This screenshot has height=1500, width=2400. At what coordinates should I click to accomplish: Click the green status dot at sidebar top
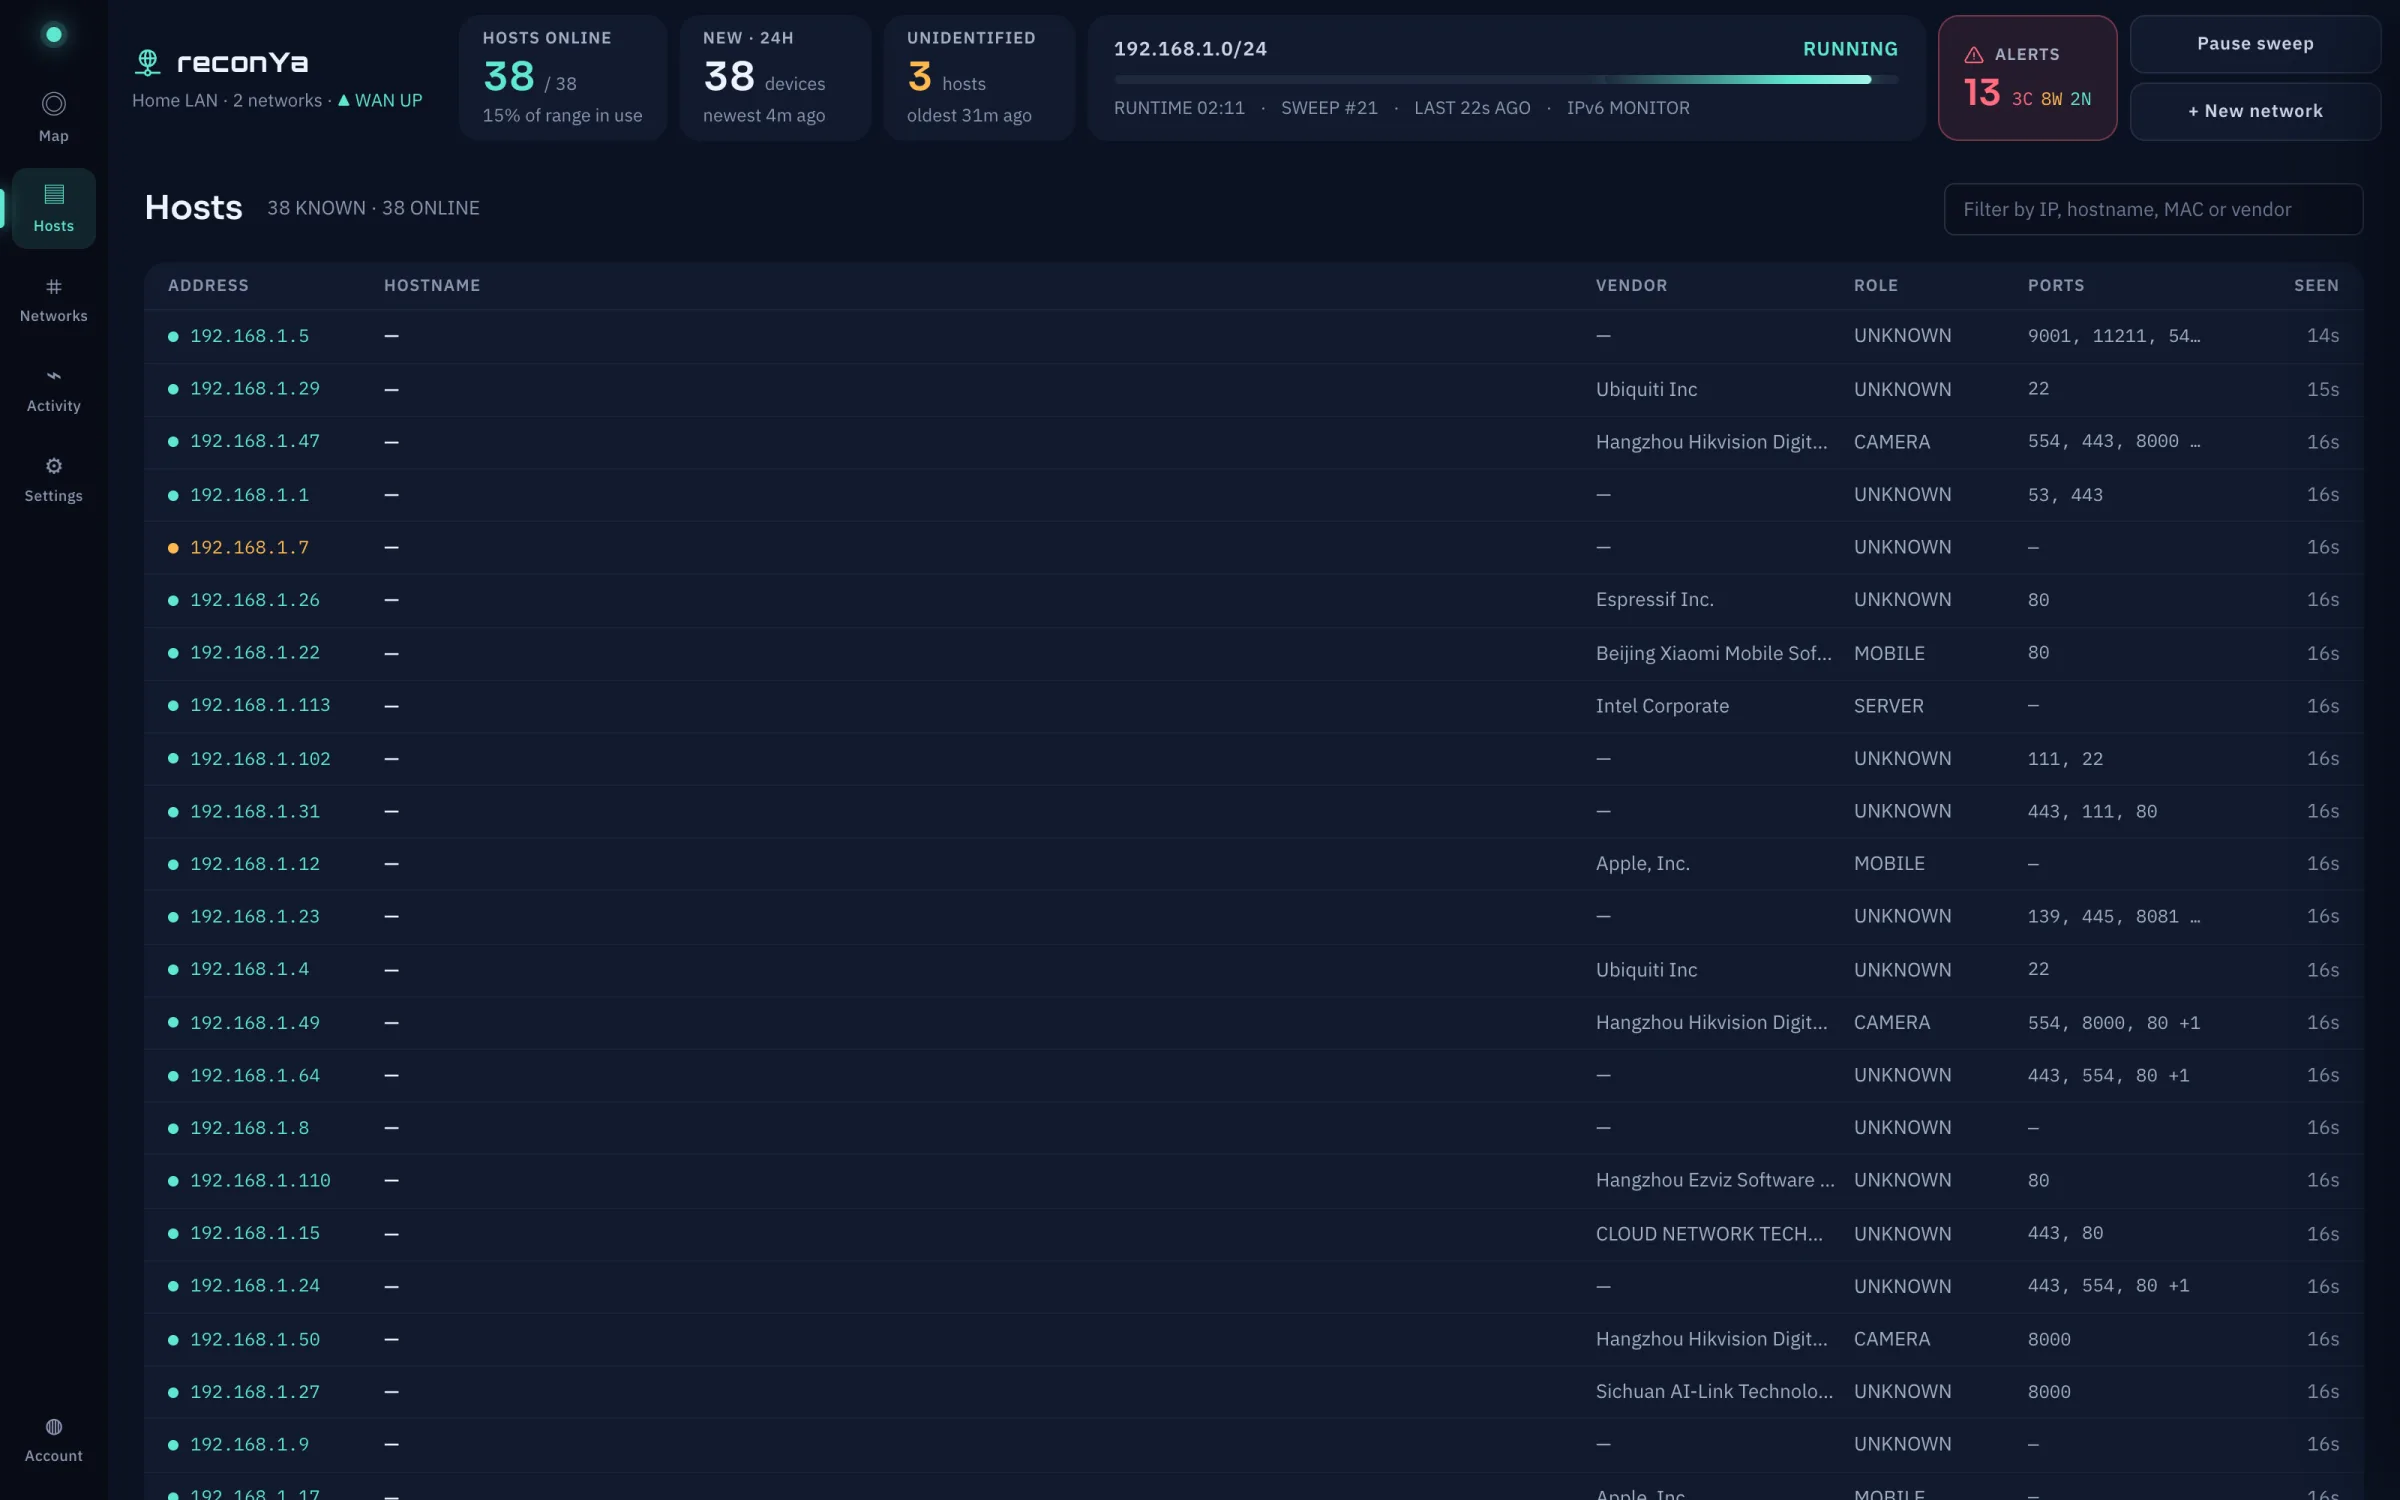pos(54,35)
